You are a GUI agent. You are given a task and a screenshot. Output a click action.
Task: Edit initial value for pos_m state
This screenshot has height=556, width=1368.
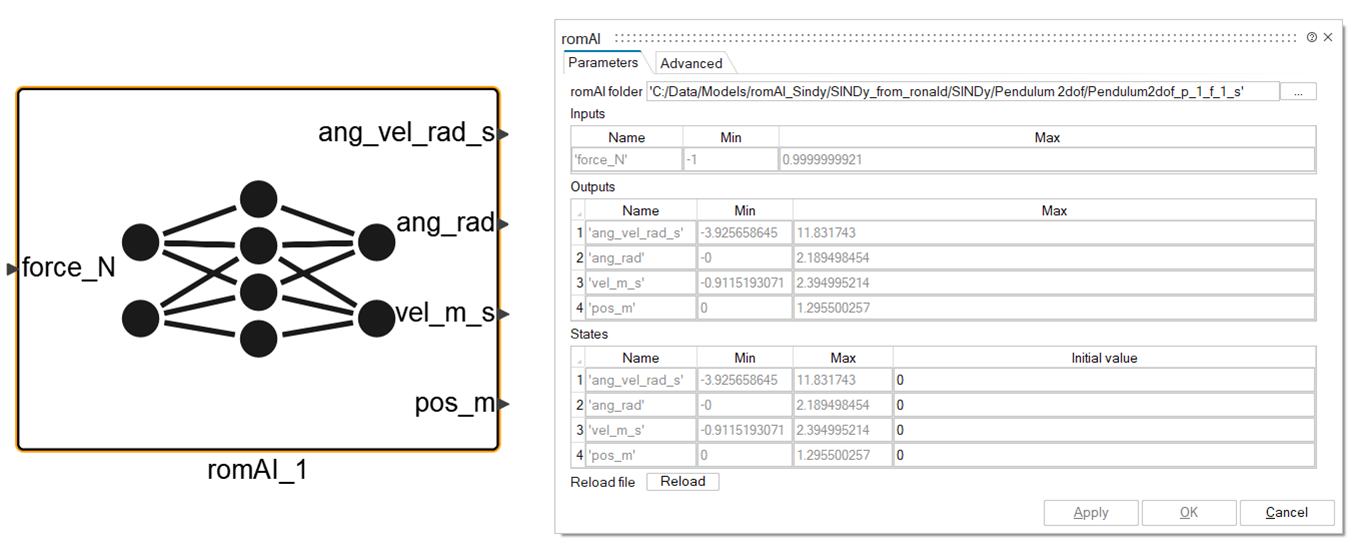(x=1103, y=455)
